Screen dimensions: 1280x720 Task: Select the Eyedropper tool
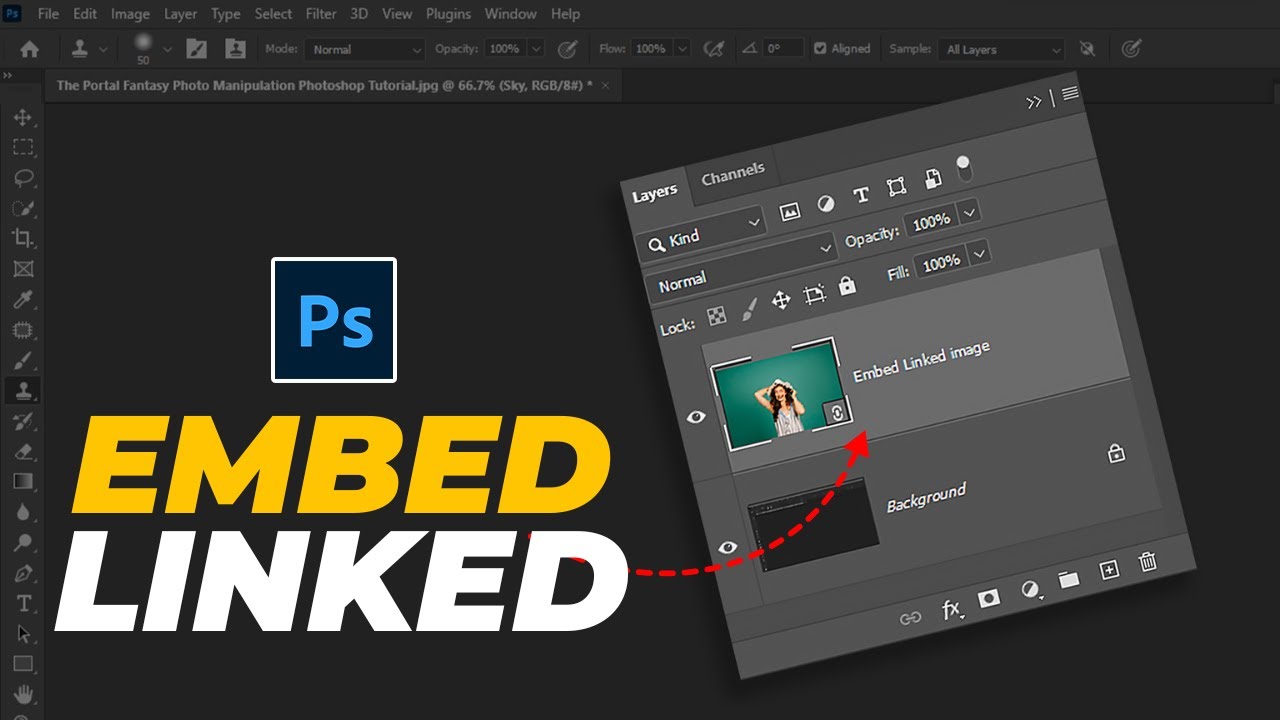click(x=22, y=299)
